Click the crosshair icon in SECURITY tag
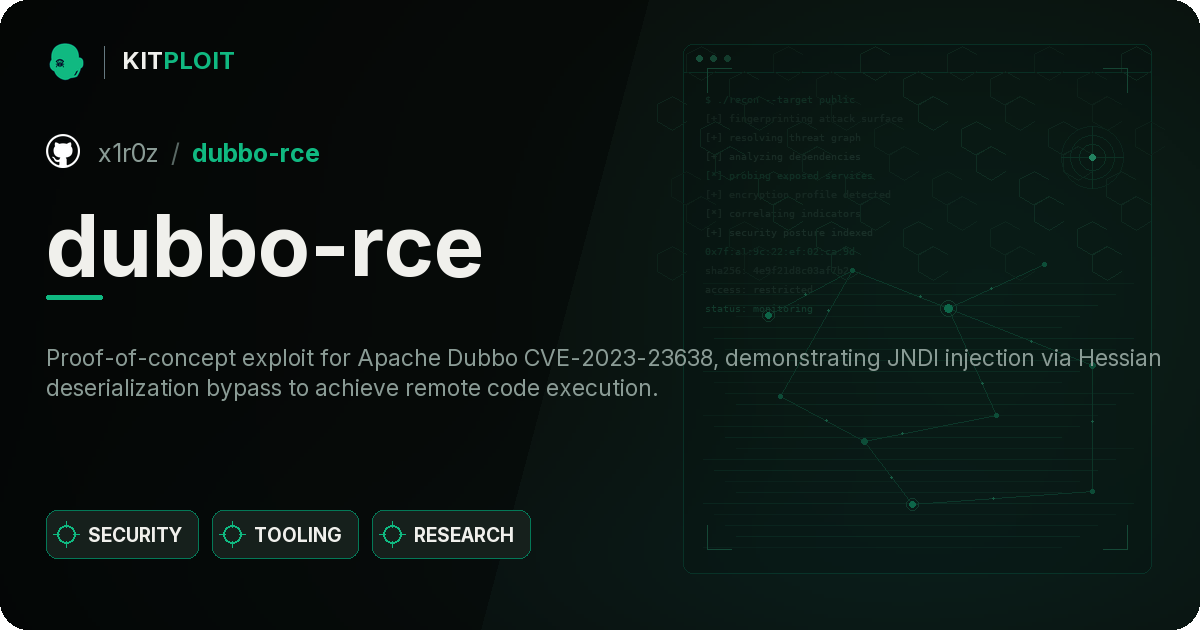Image resolution: width=1200 pixels, height=630 pixels. pos(67,535)
